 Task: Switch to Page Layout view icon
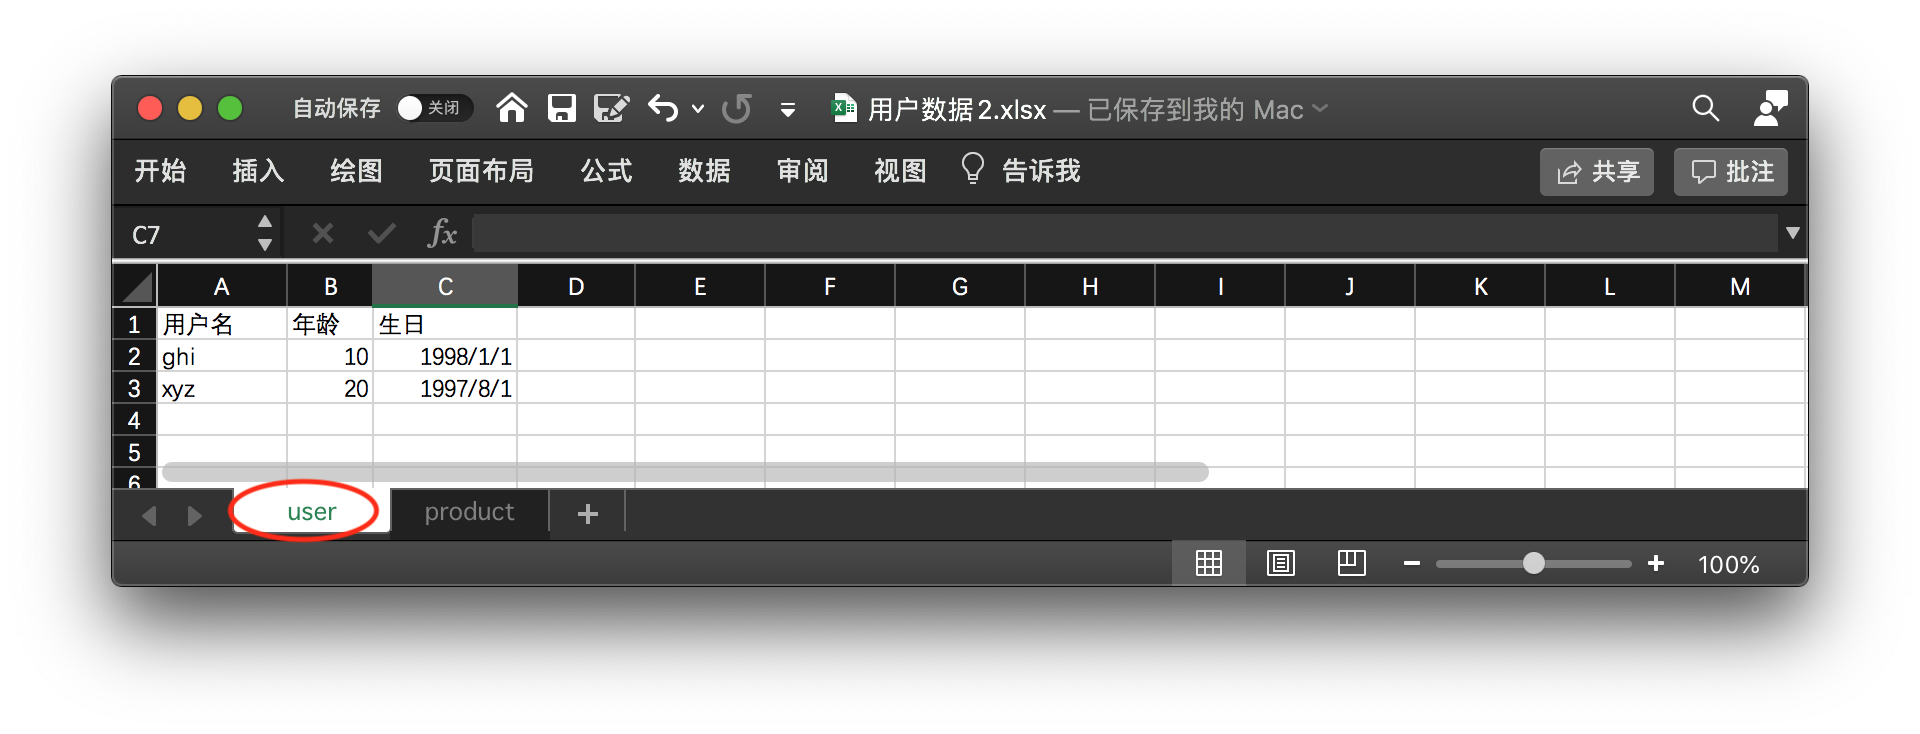(1281, 563)
